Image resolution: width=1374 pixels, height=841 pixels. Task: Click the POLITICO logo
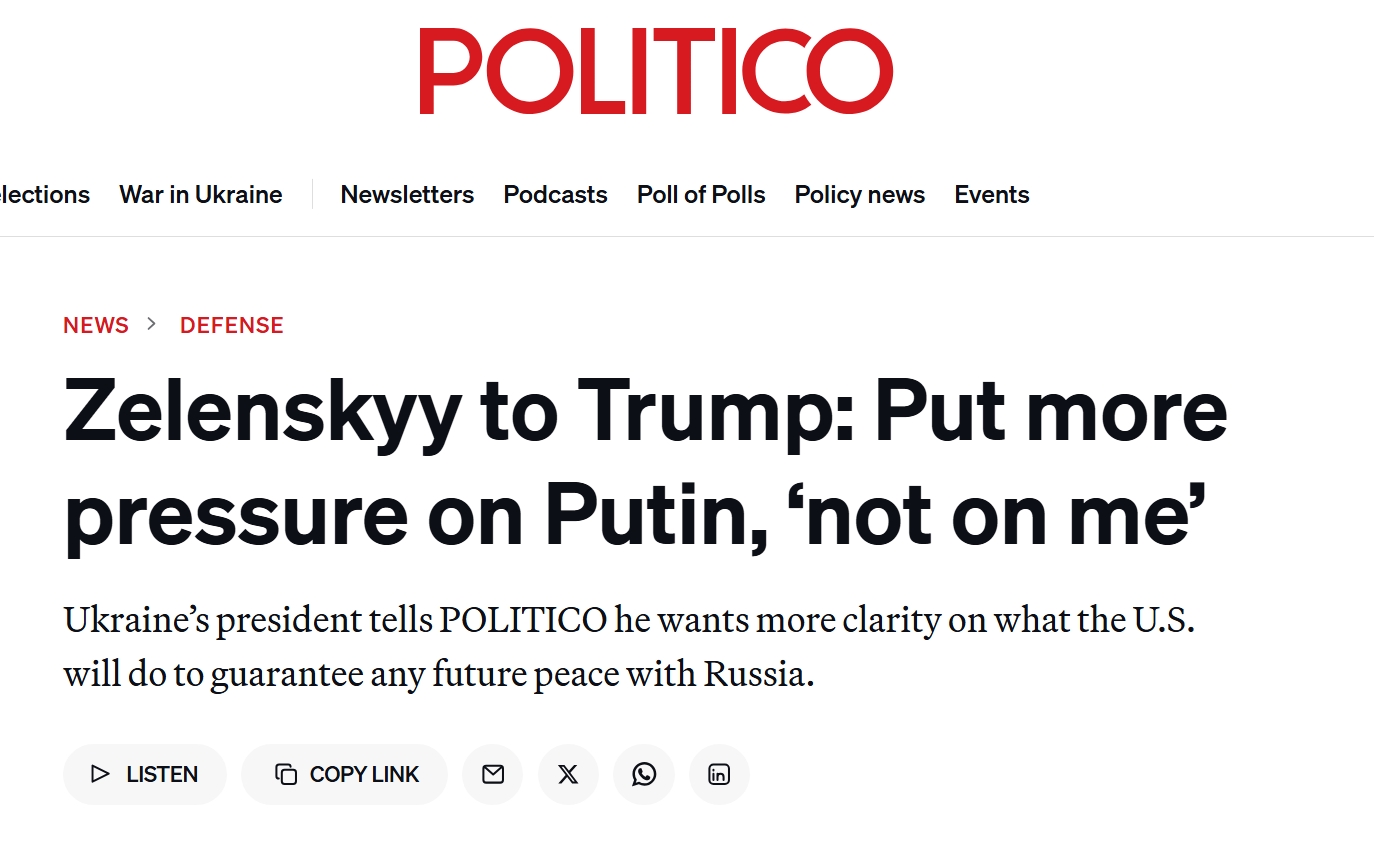pos(656,71)
